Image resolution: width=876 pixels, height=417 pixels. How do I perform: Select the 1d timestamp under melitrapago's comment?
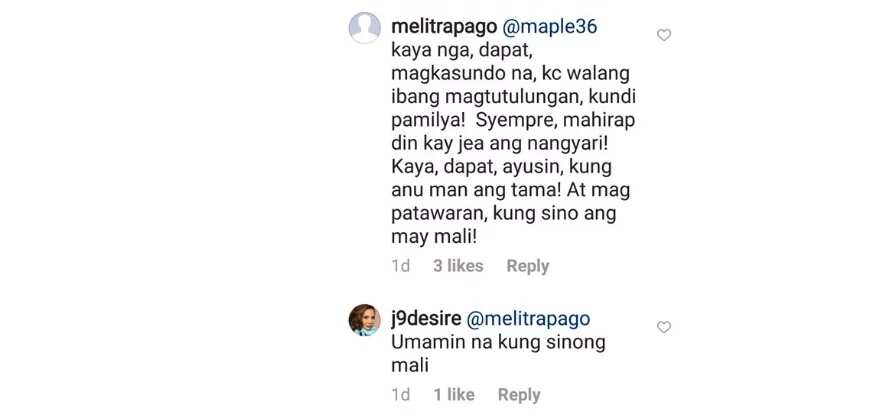coord(401,266)
